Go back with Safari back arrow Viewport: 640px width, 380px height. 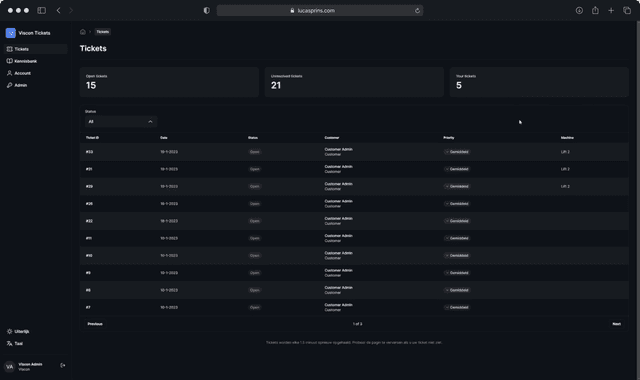click(58, 11)
